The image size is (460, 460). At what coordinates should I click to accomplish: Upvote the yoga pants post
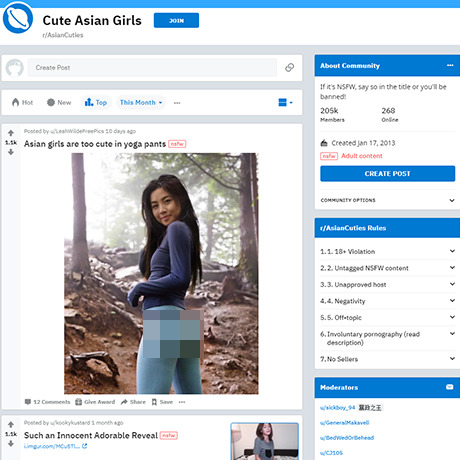pos(11,133)
